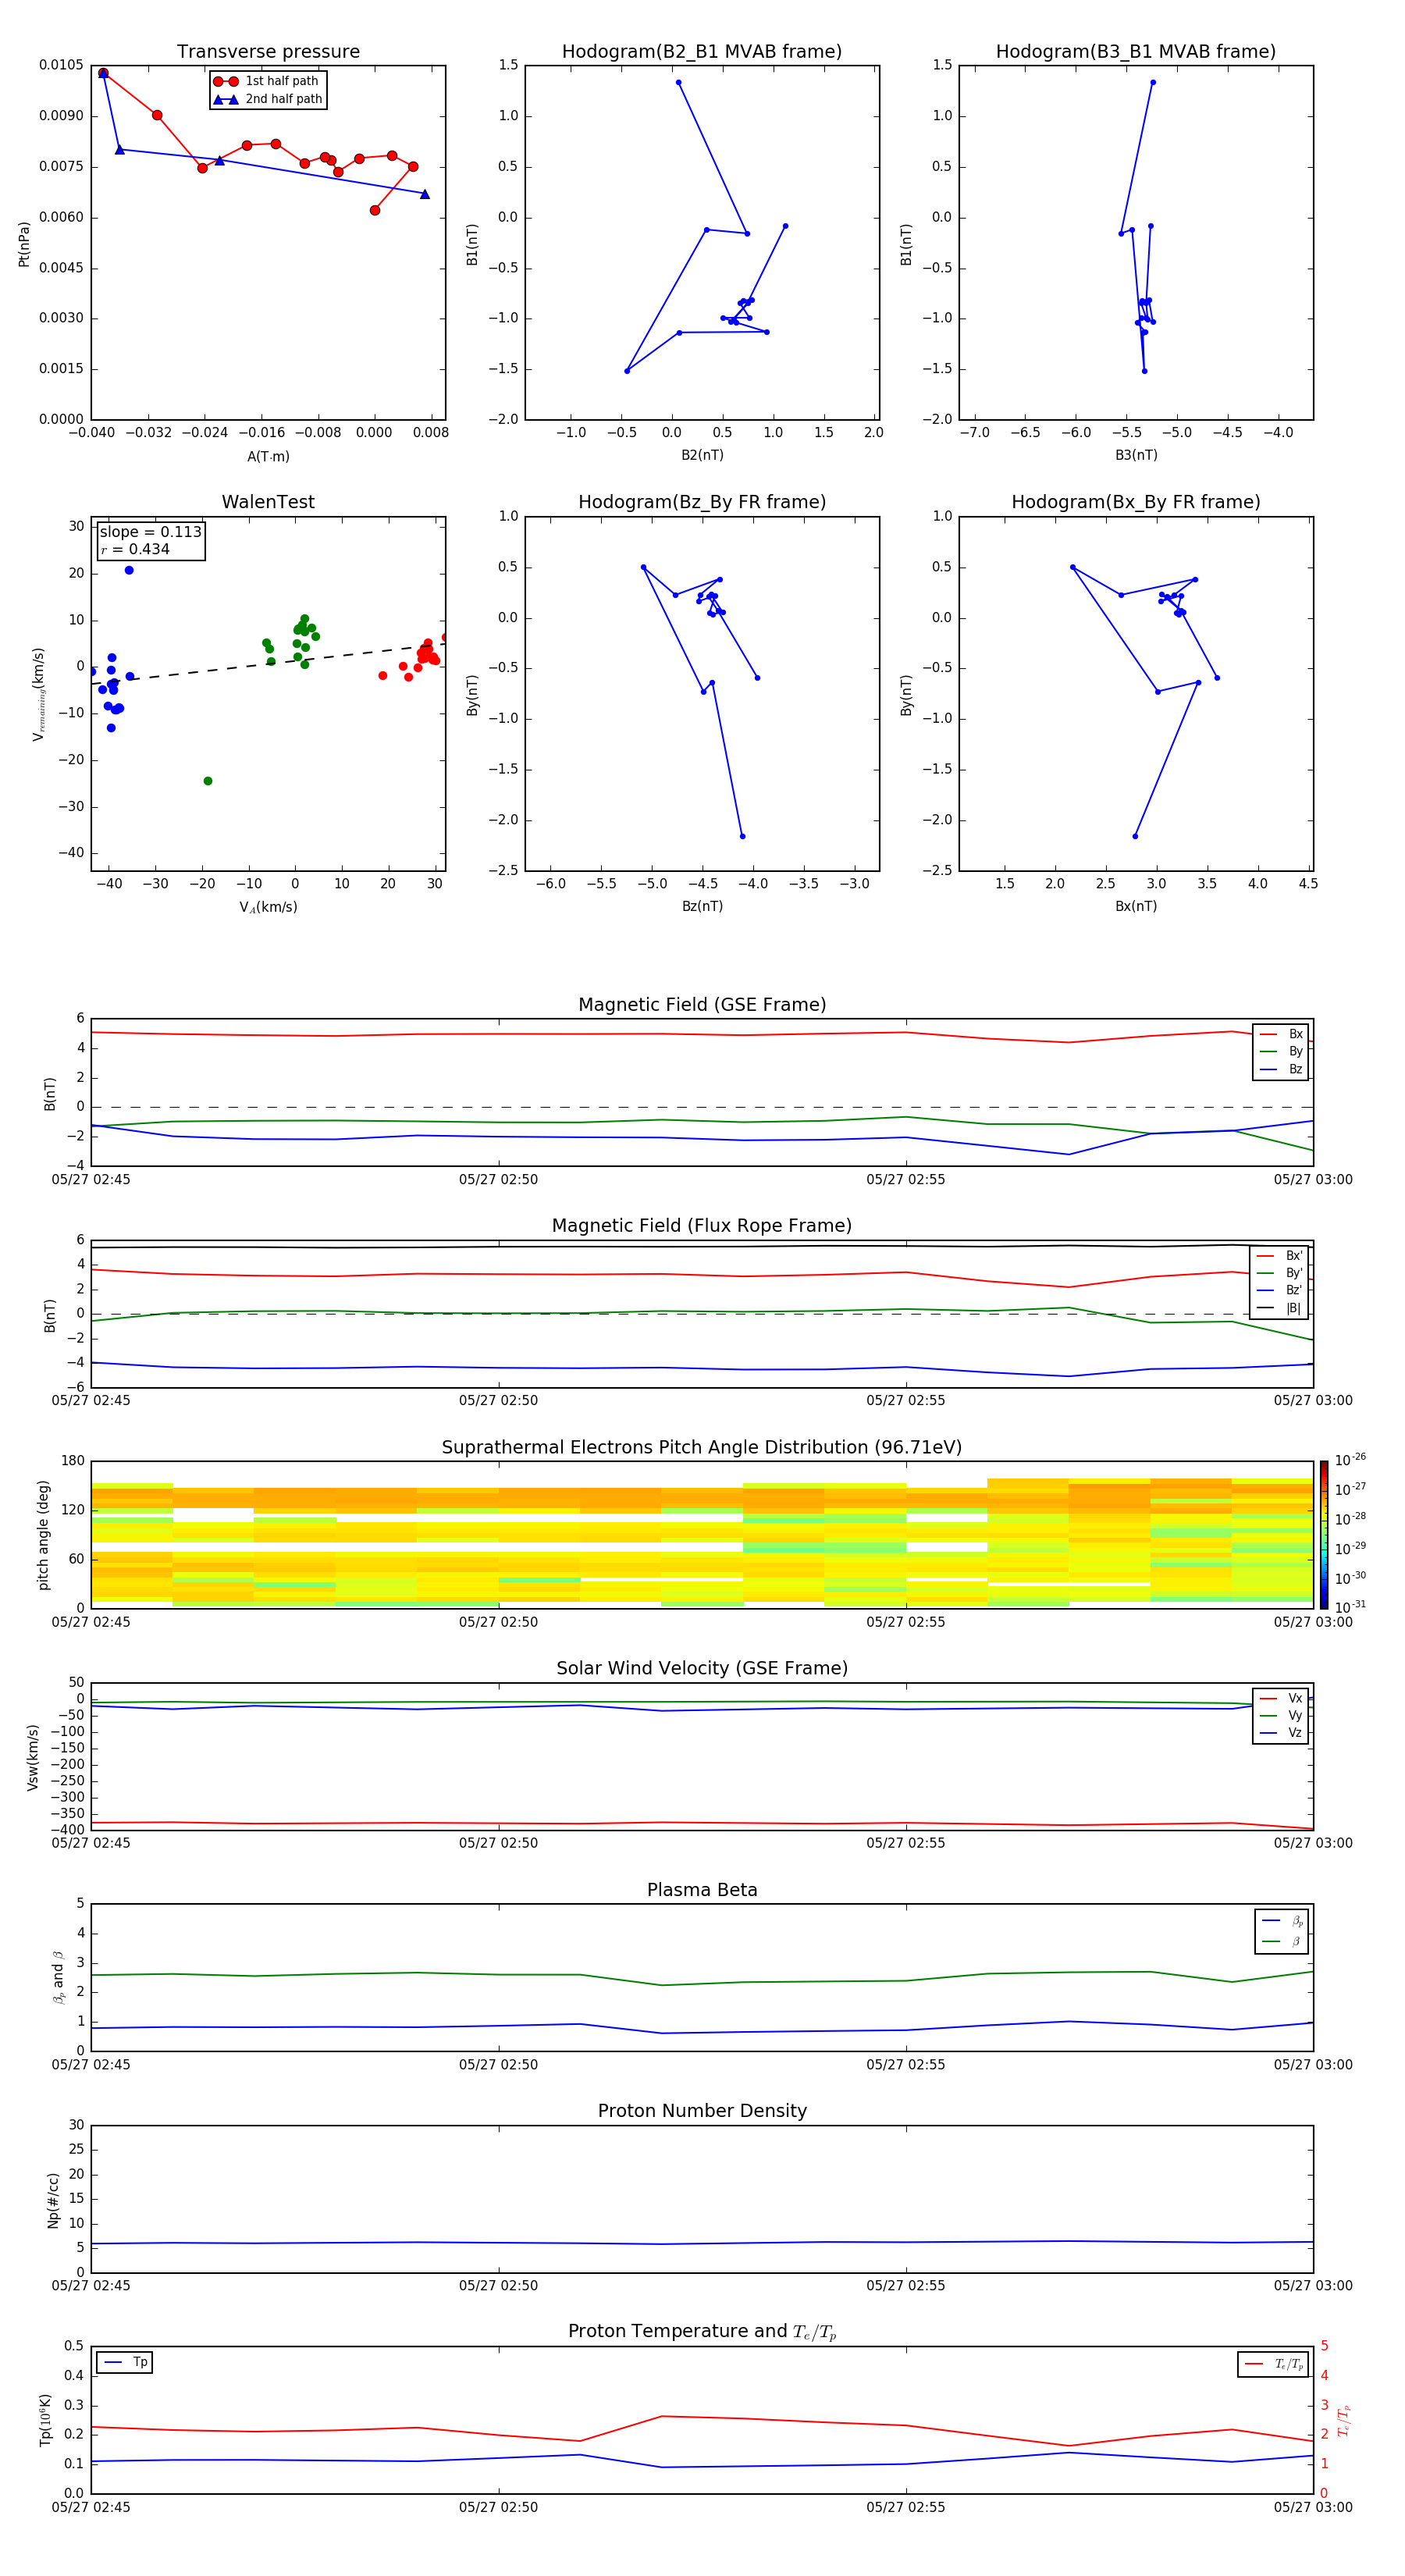1405x2576 pixels.
Task: Click the red Te/Tp right-side axis label
Action: [x=1344, y=2419]
